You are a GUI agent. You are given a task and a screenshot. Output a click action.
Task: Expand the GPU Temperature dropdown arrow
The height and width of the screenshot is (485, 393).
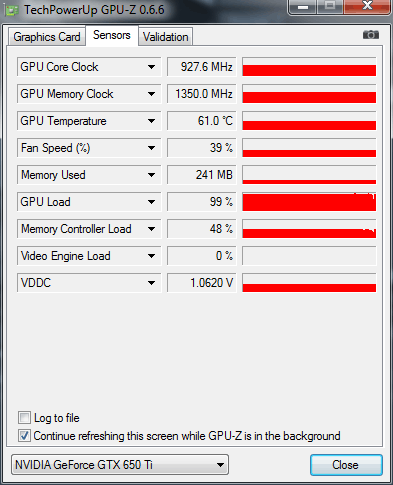coord(151,121)
